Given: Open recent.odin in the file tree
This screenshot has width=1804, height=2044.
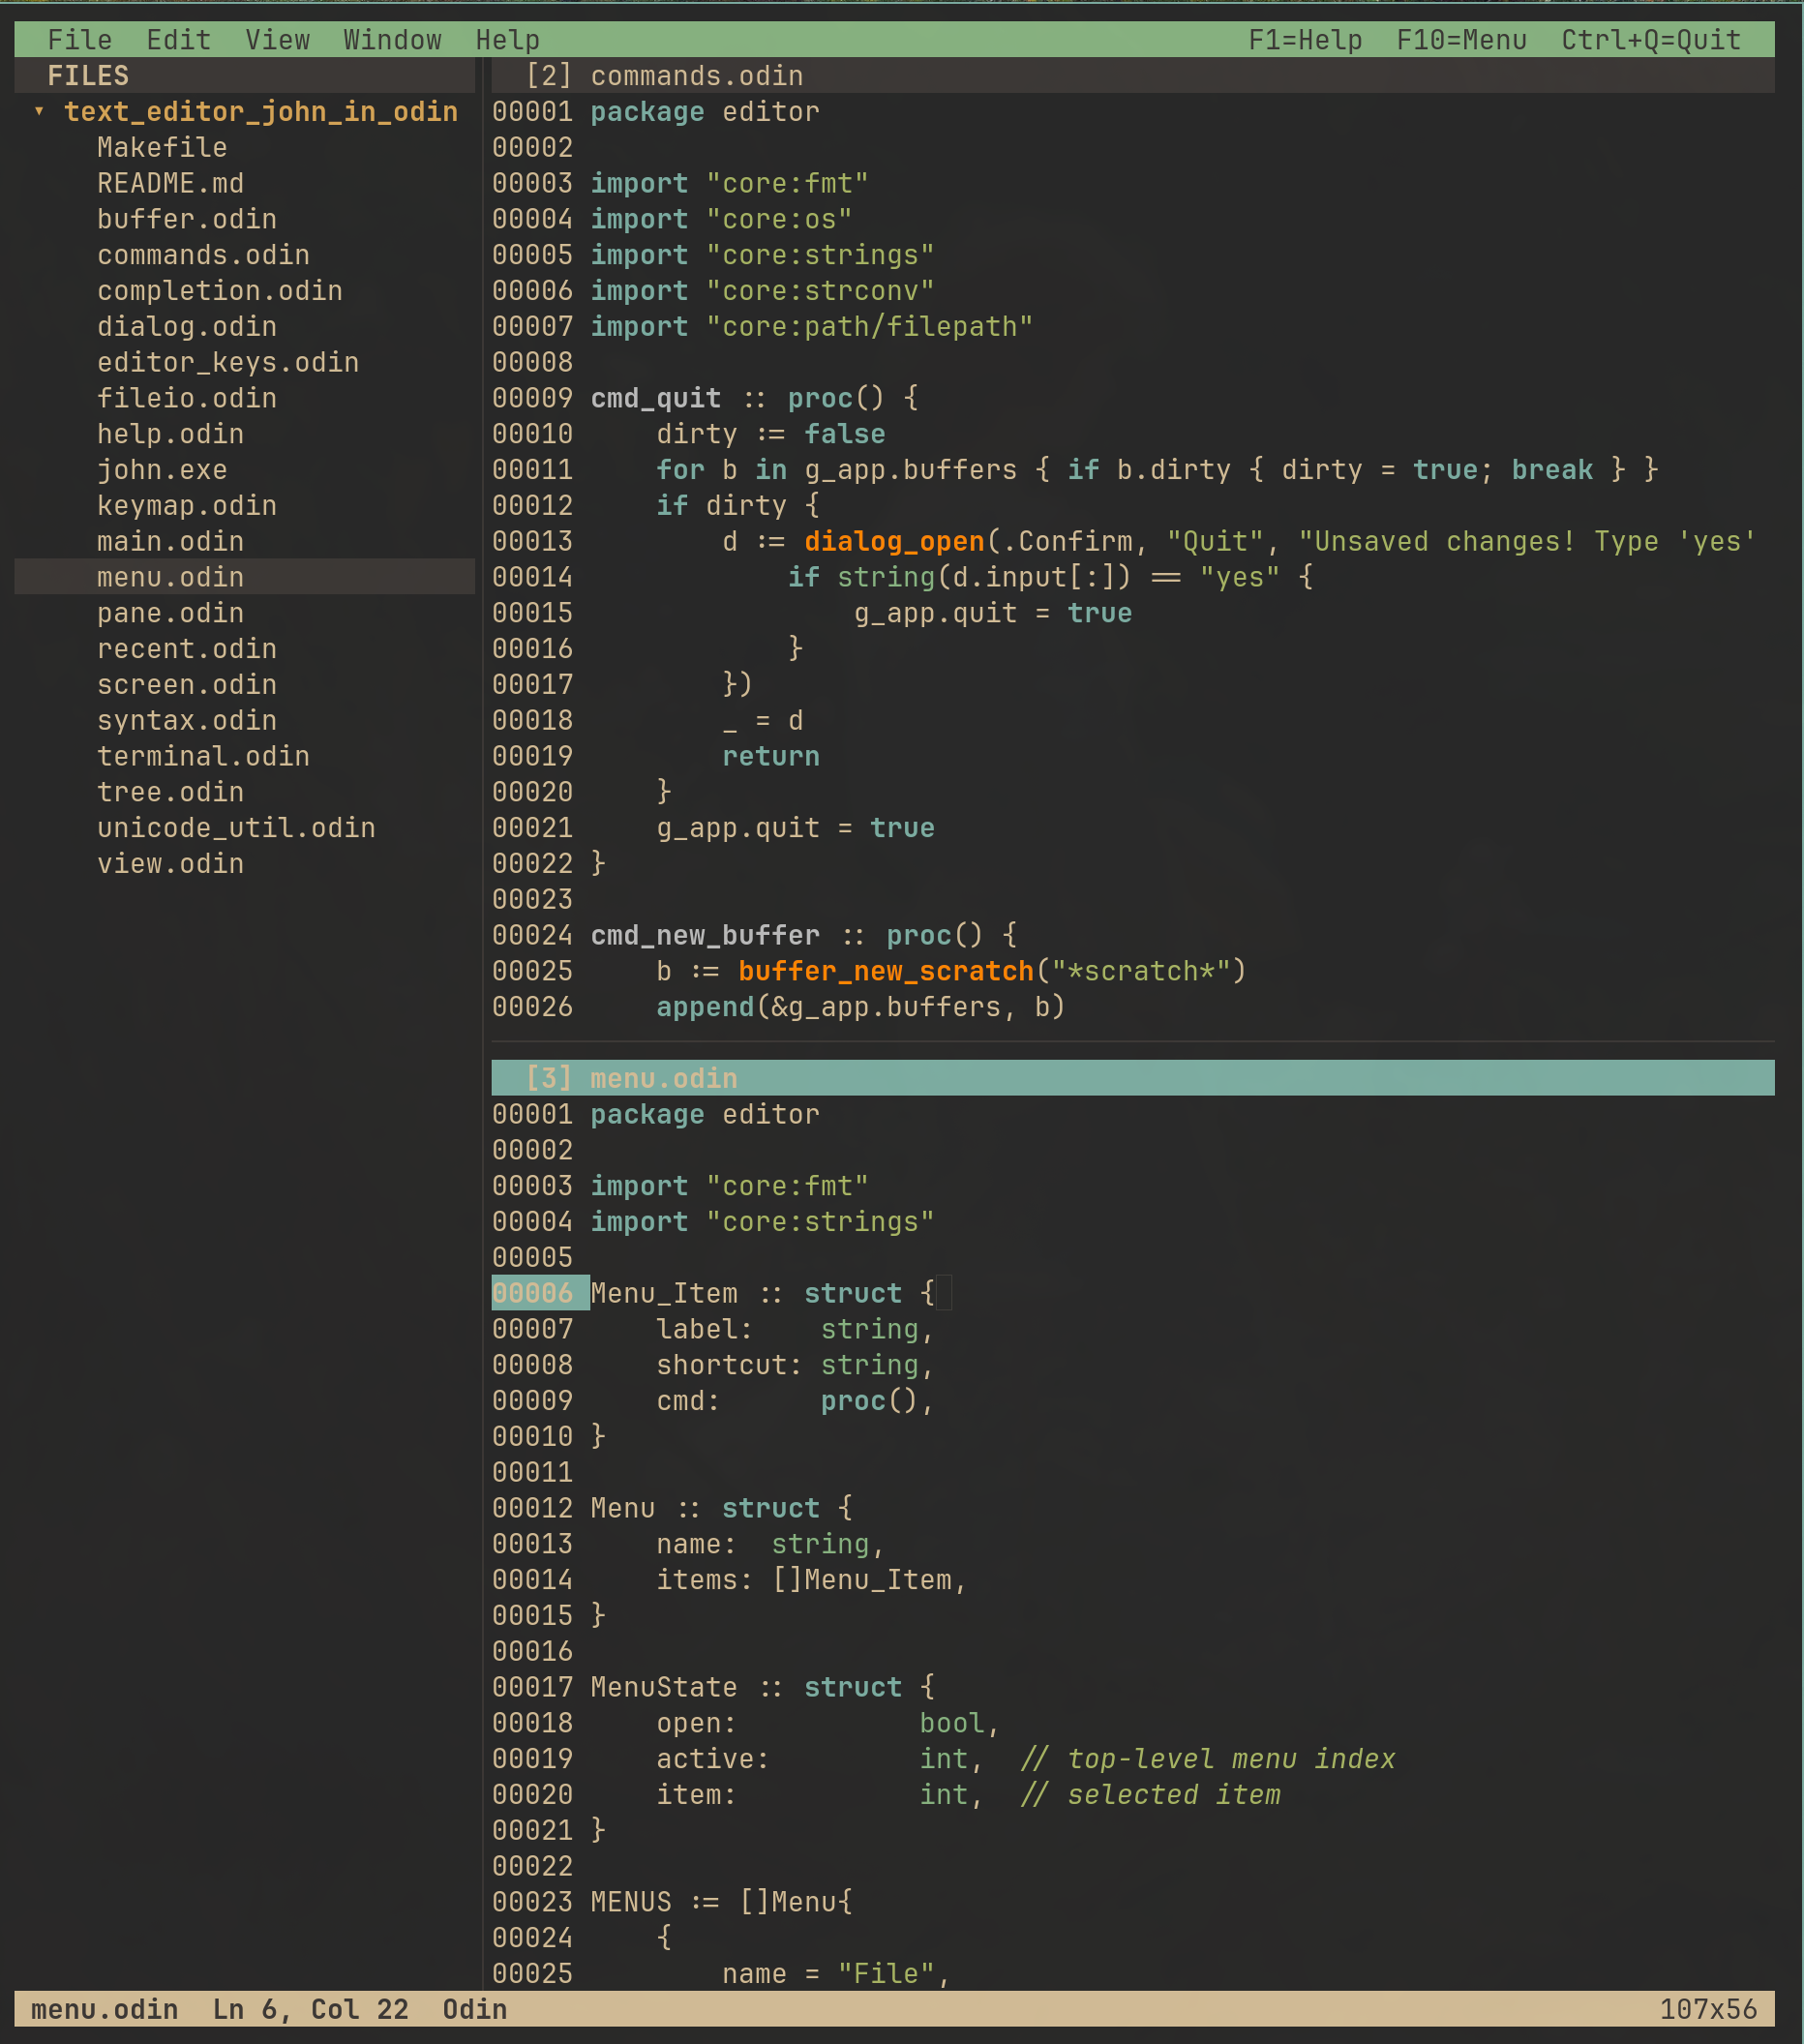Looking at the screenshot, I should pyautogui.click(x=187, y=649).
